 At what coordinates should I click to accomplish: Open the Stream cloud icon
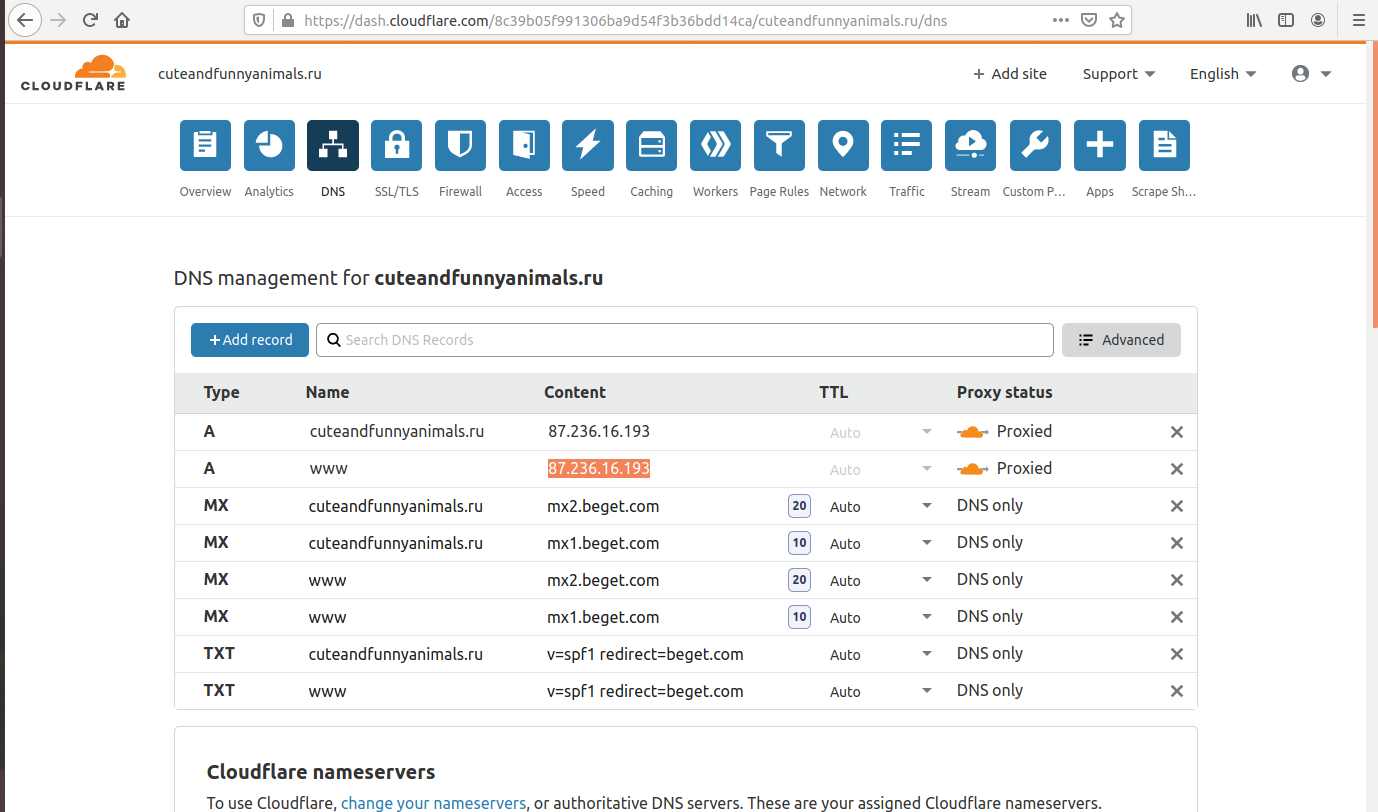(970, 146)
